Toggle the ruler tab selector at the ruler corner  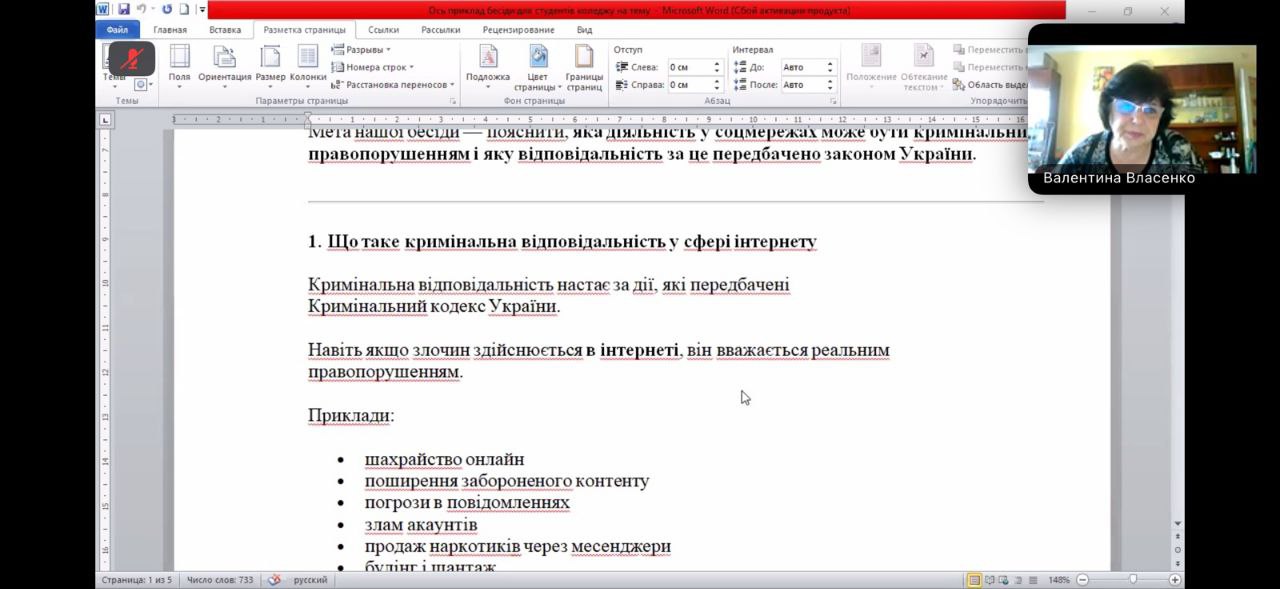coord(105,120)
